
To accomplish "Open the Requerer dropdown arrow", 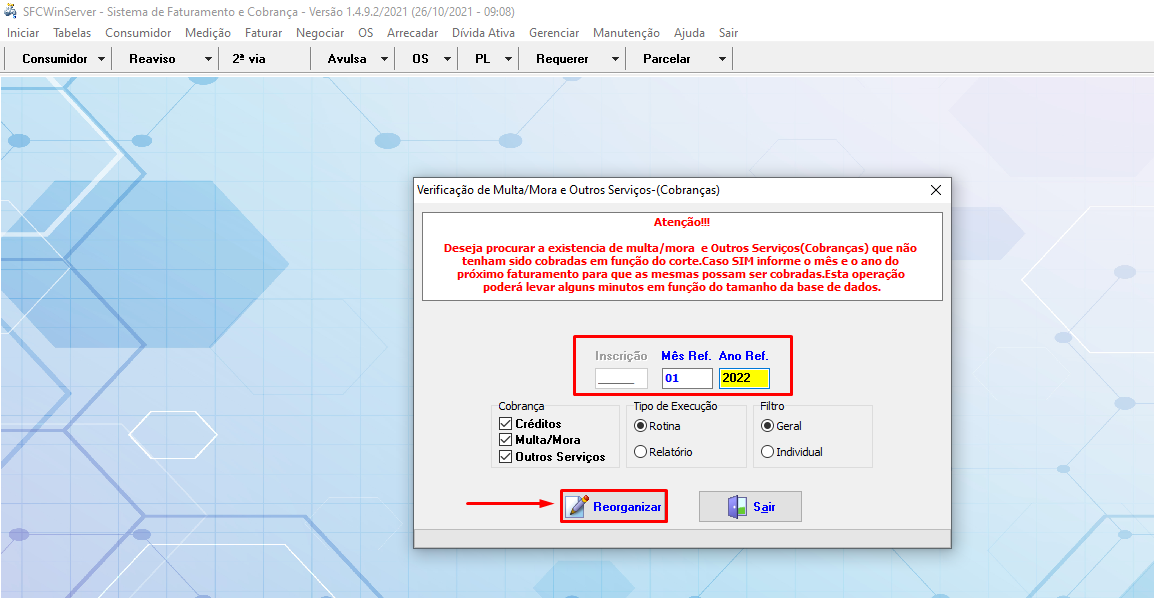I will point(615,59).
